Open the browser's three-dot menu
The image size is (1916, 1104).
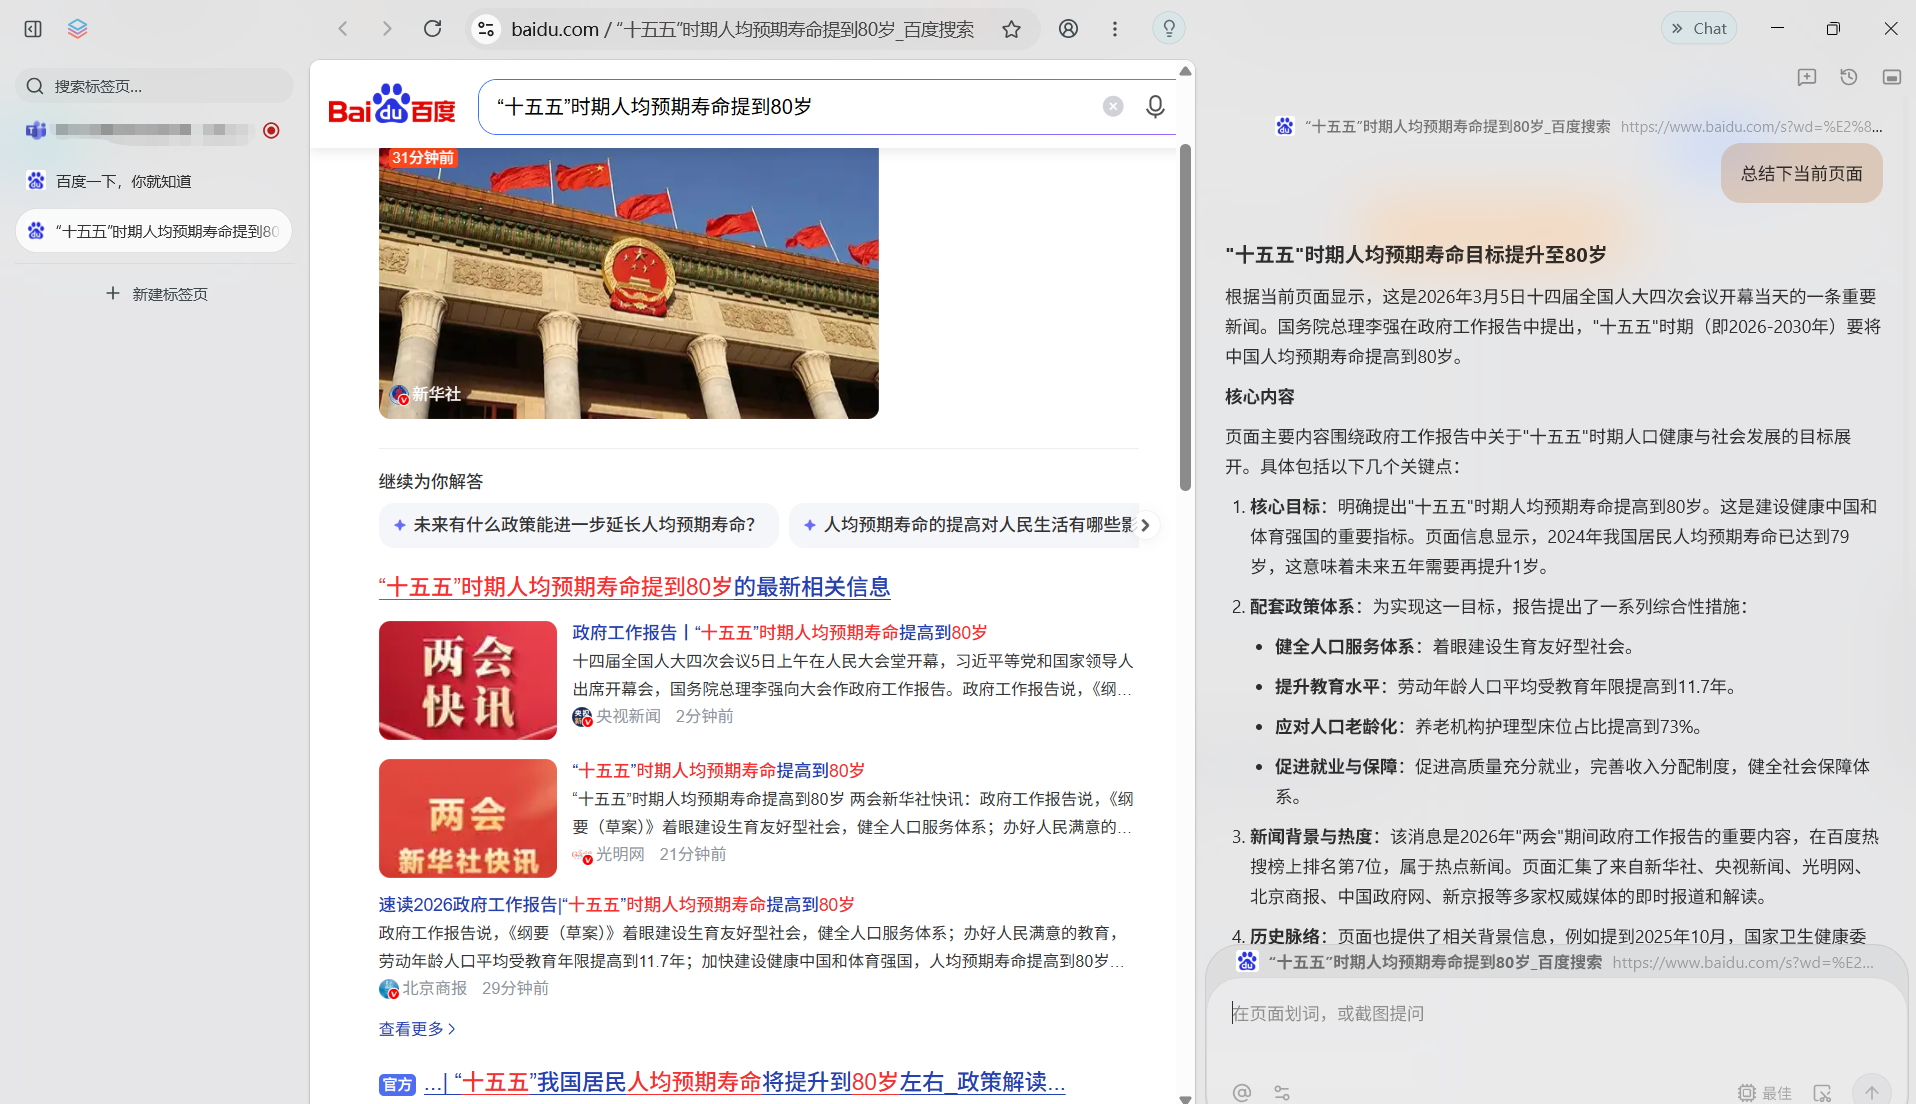(x=1114, y=28)
